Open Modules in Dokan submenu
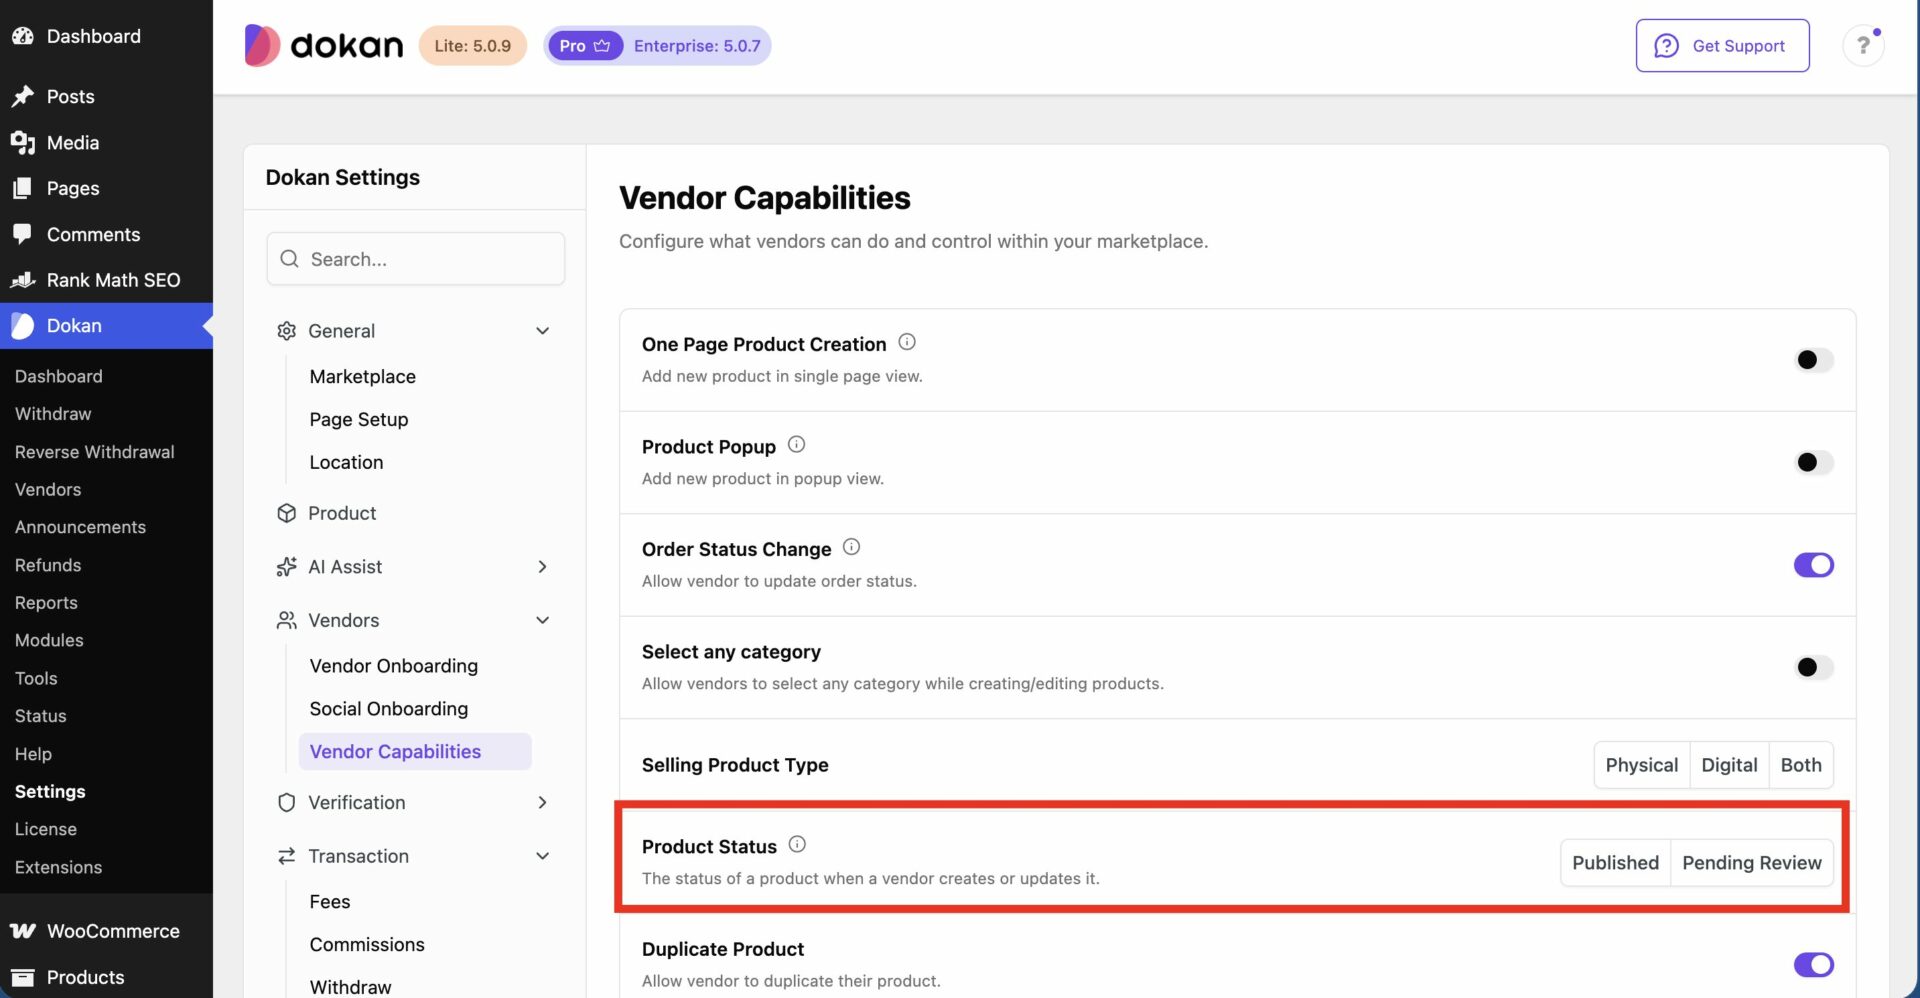 49,640
